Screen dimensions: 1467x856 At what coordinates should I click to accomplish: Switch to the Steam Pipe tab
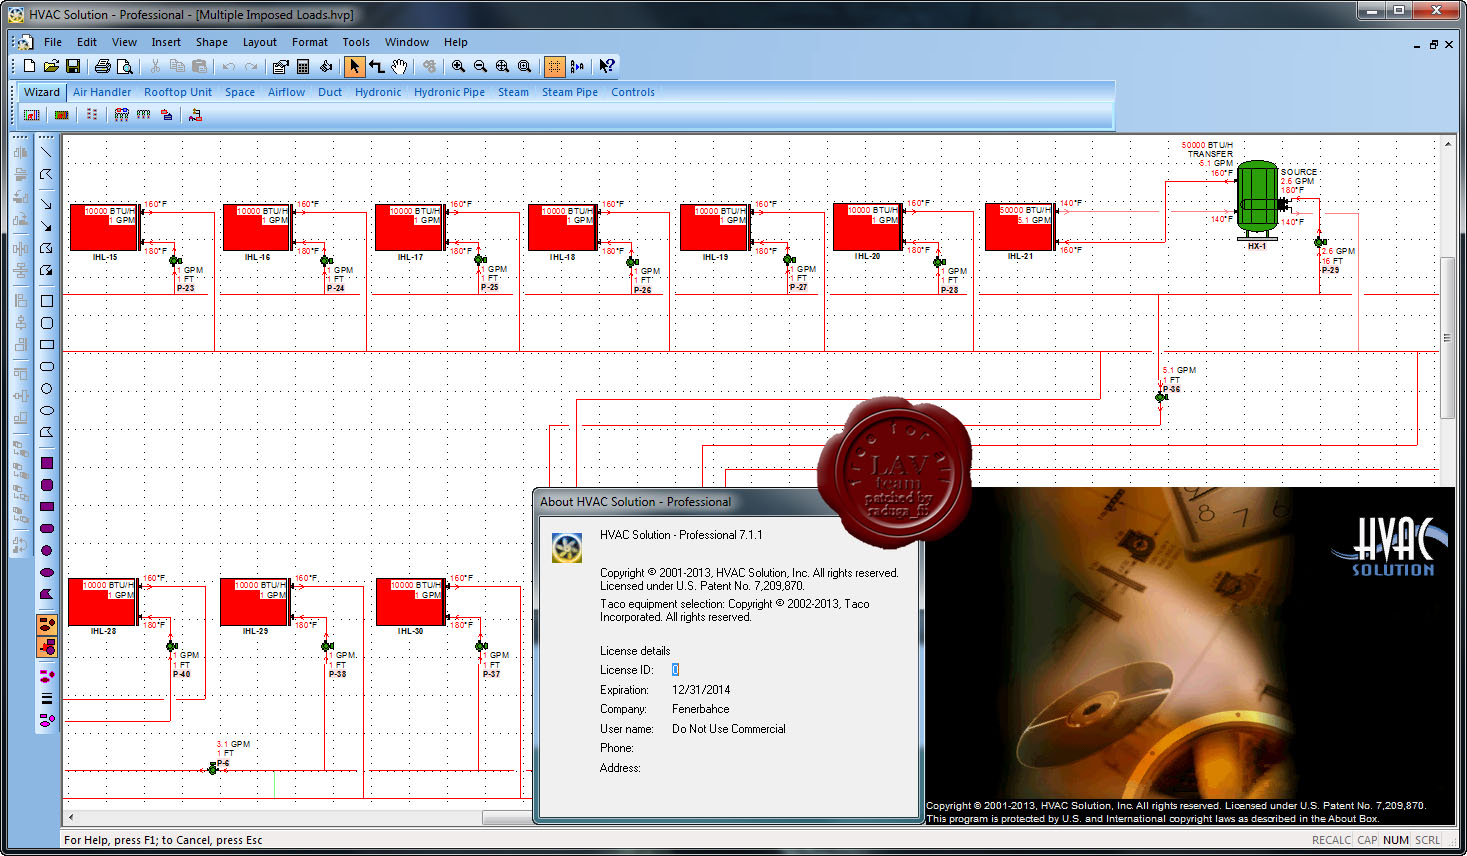coord(570,92)
